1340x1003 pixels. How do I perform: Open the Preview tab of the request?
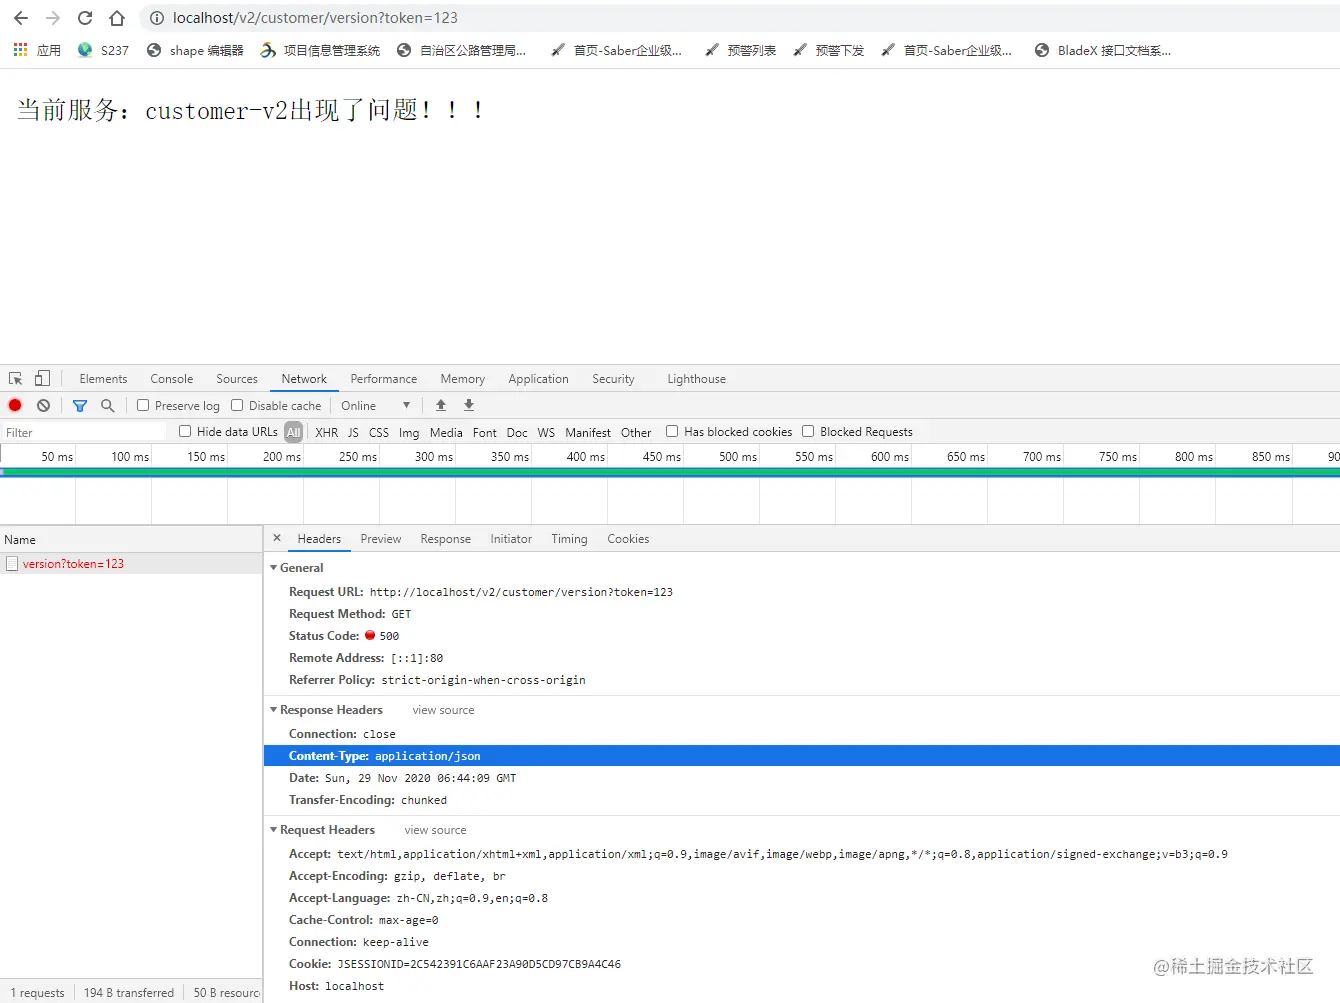381,539
